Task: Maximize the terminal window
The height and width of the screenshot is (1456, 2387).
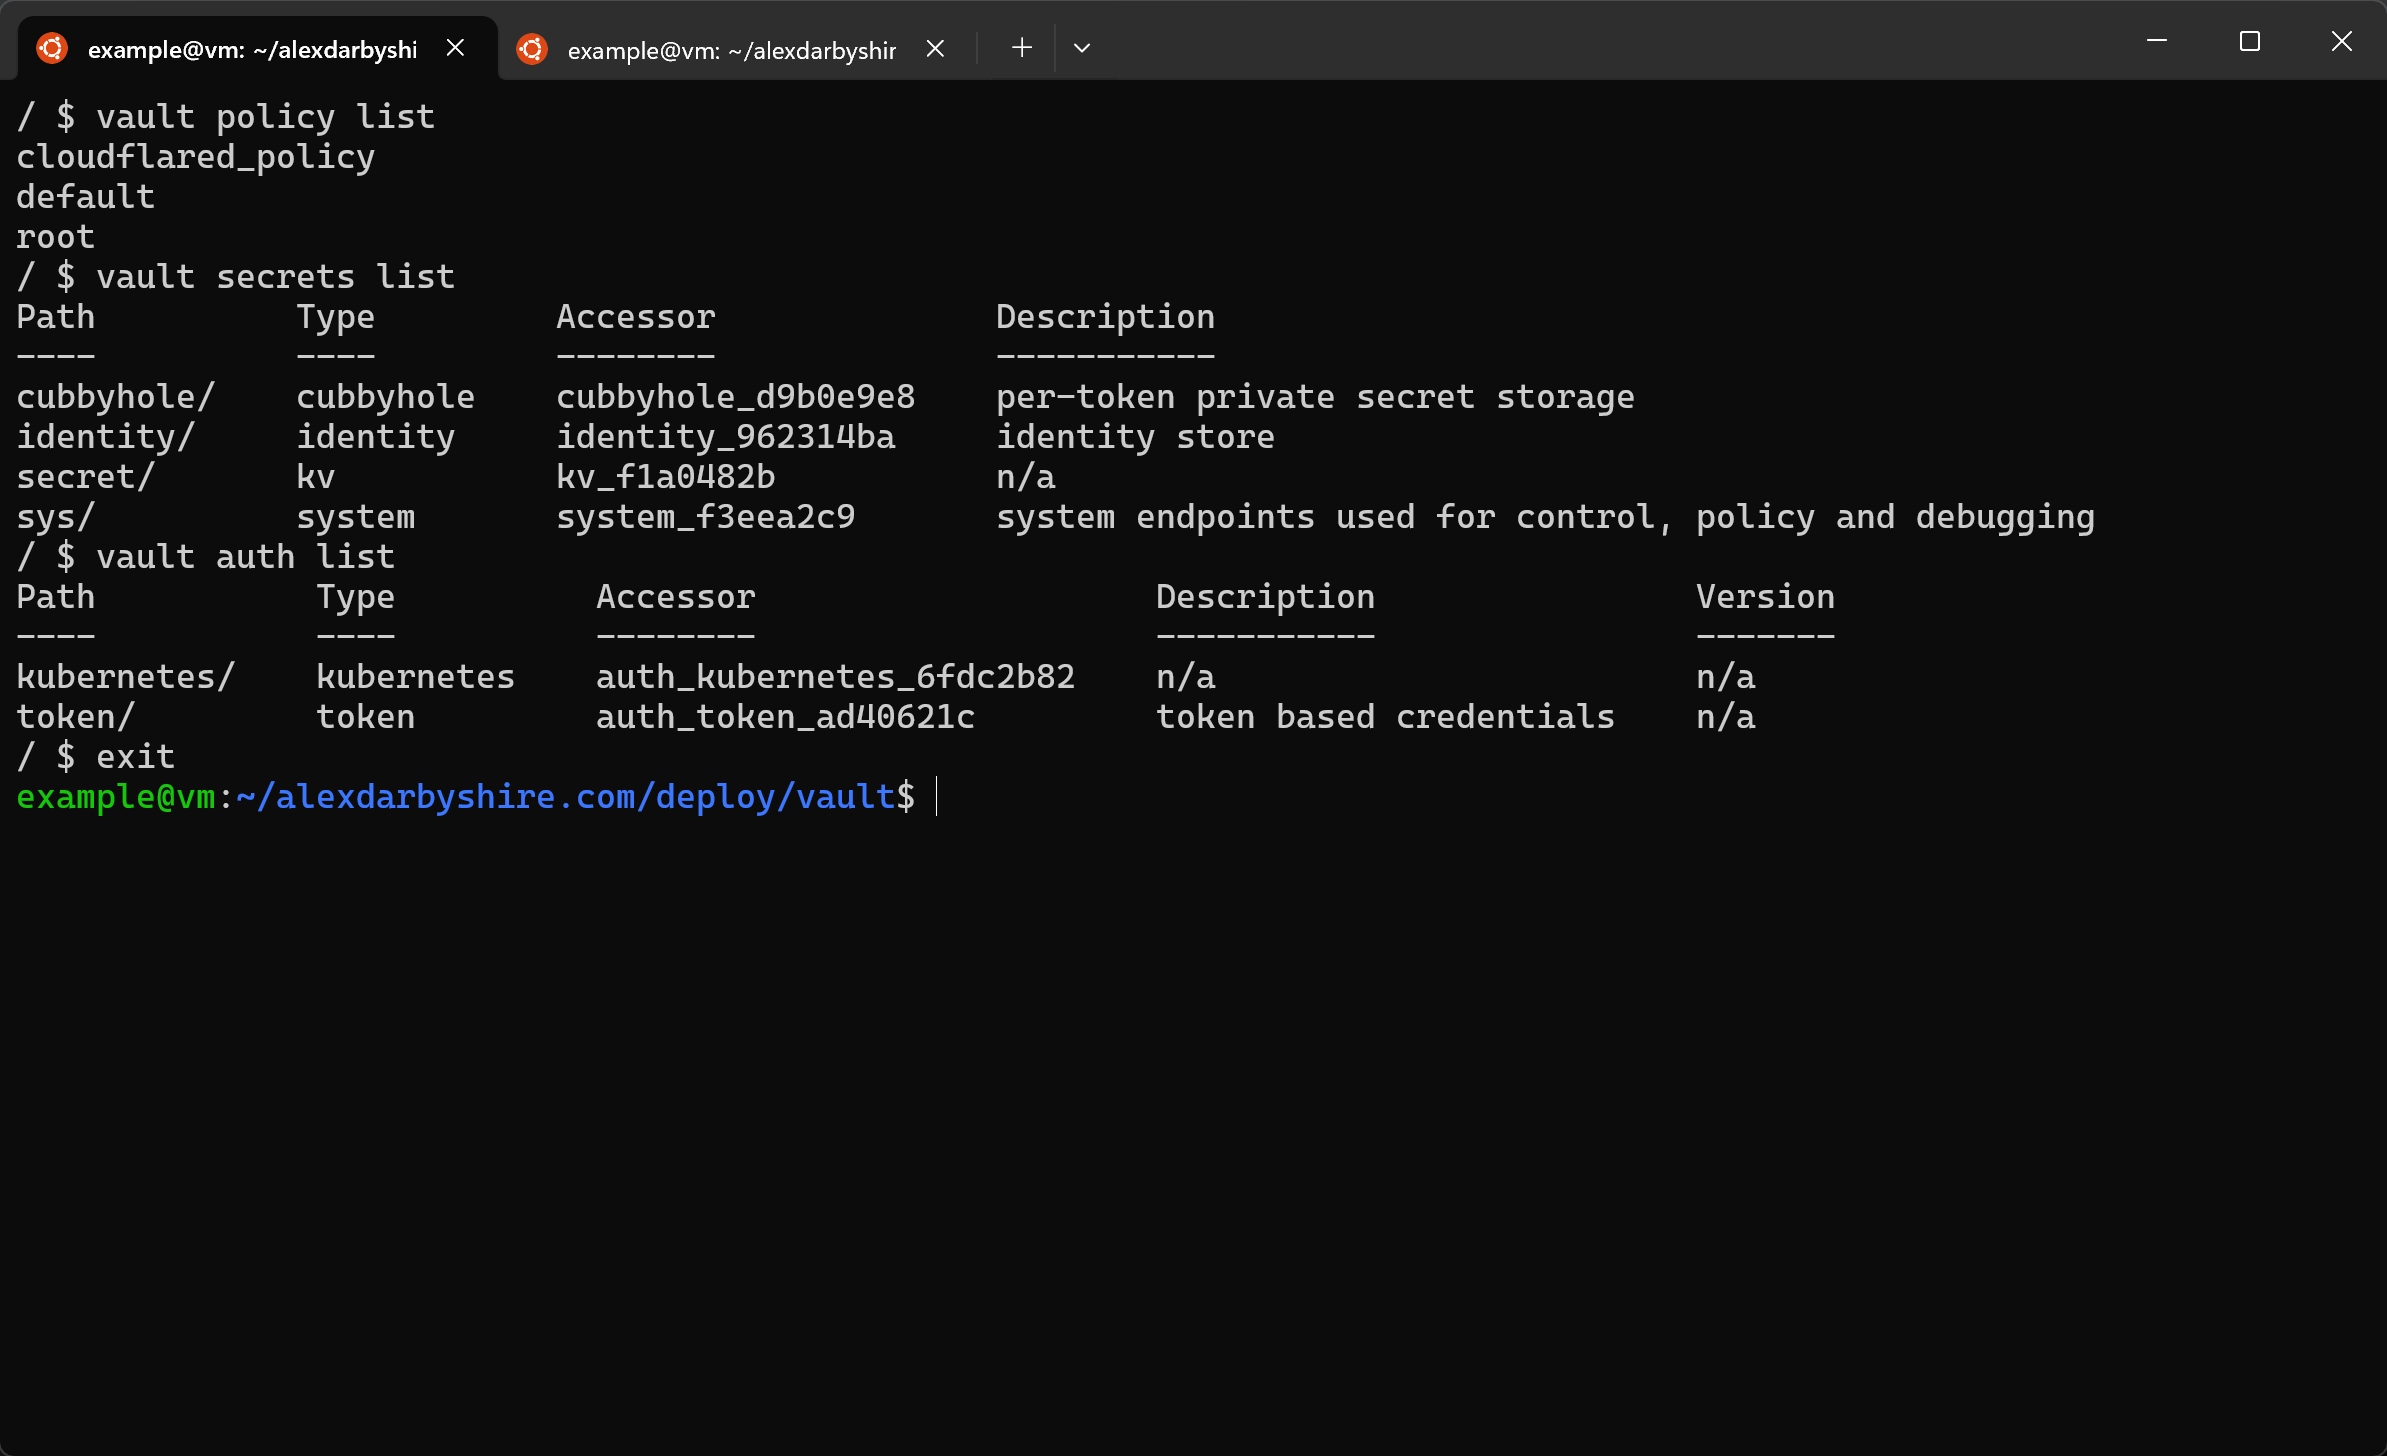Action: coord(2250,41)
